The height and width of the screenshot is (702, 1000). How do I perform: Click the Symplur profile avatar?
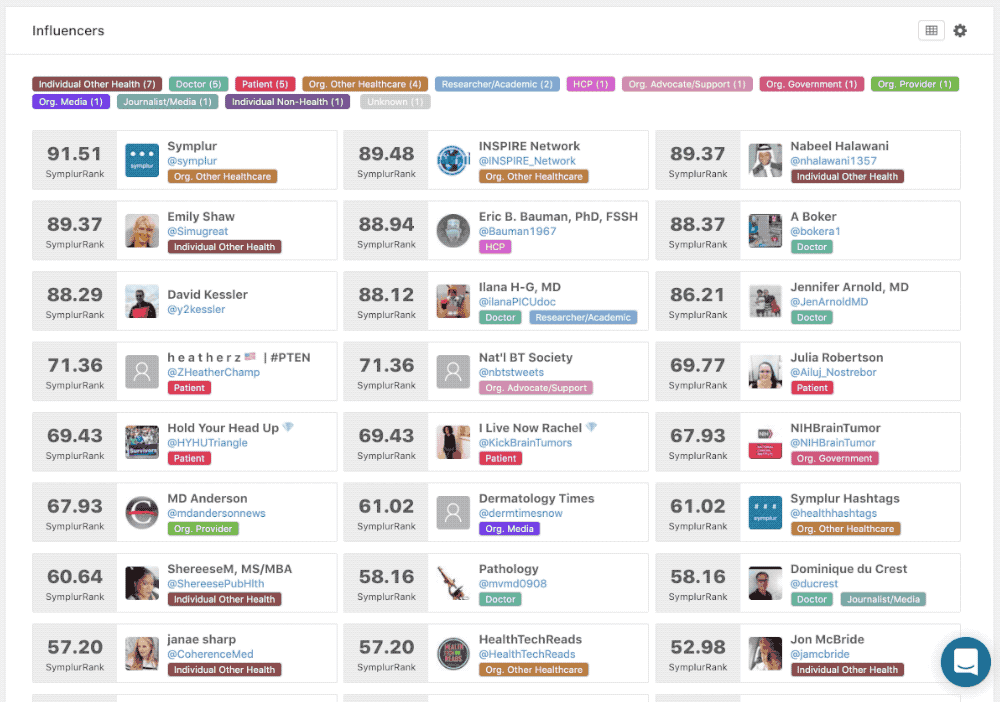(142, 160)
